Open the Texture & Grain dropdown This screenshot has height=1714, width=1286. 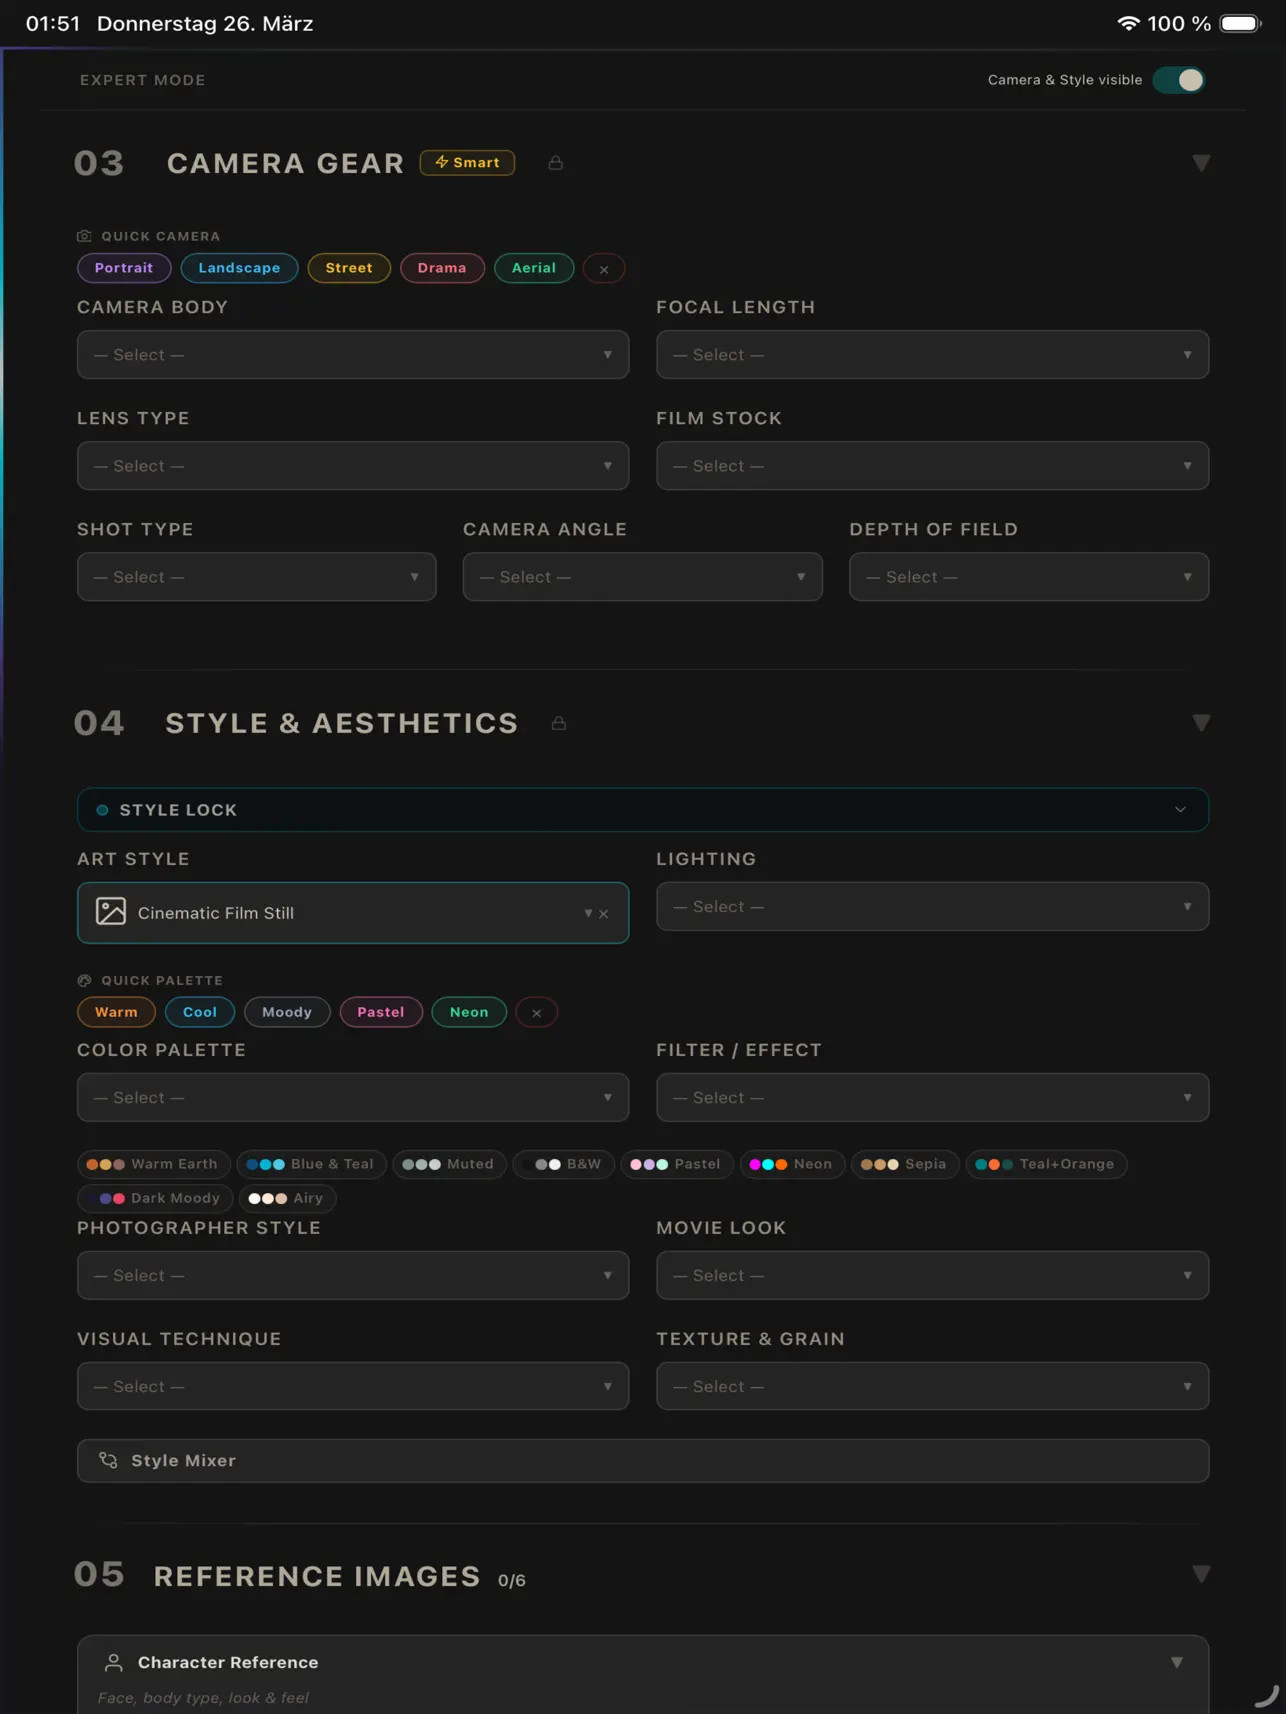[932, 1387]
